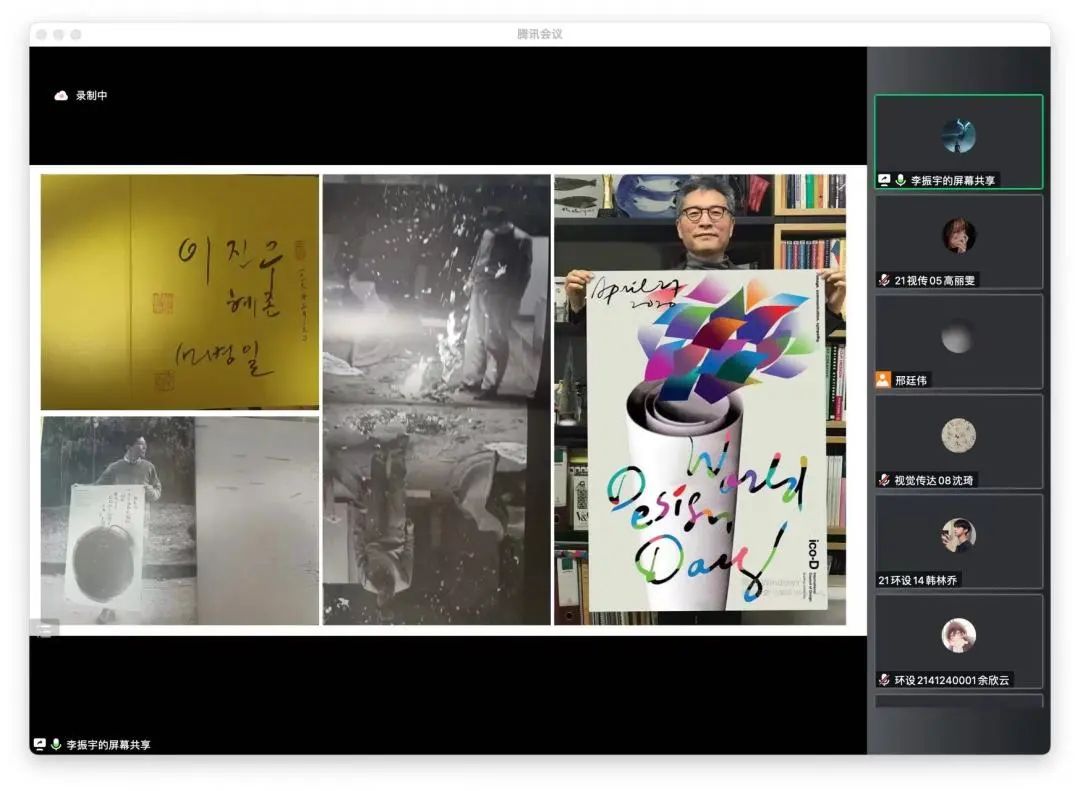
Task: Click the cloud recording icon
Action: pyautogui.click(x=61, y=96)
